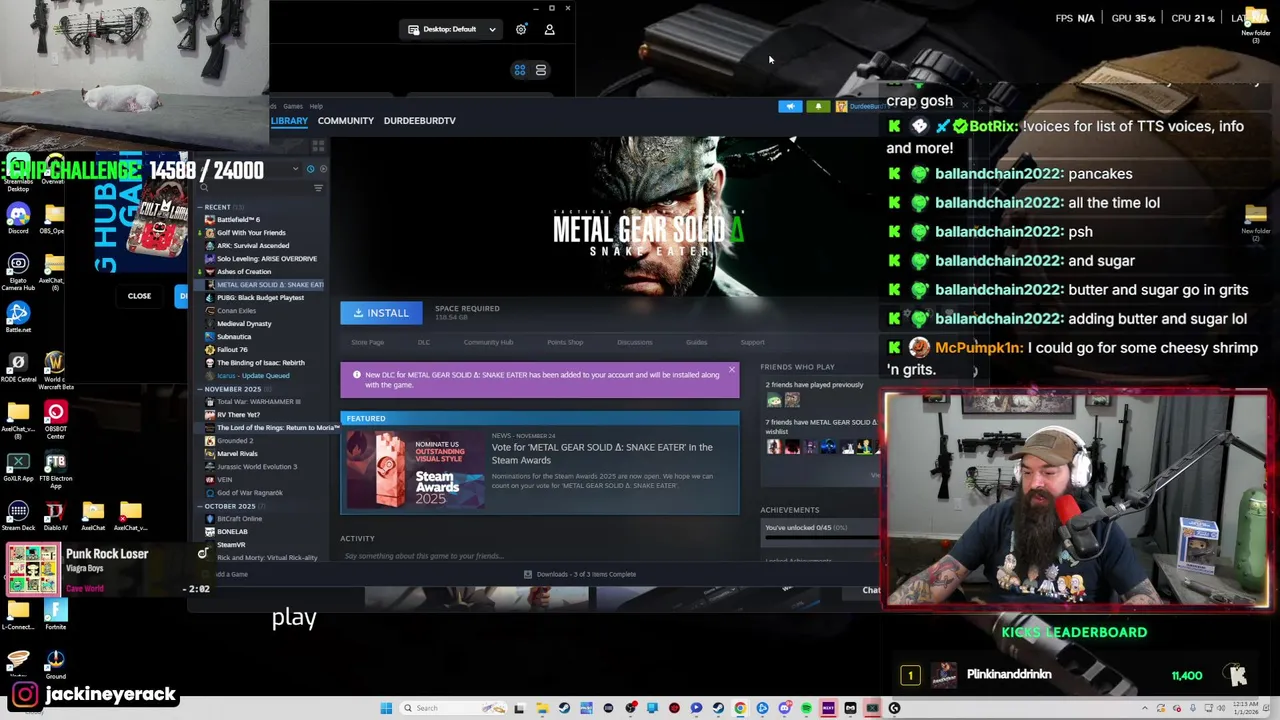Expand the library collection dropdown chevron
This screenshot has height=720, width=1280.
[x=296, y=169]
